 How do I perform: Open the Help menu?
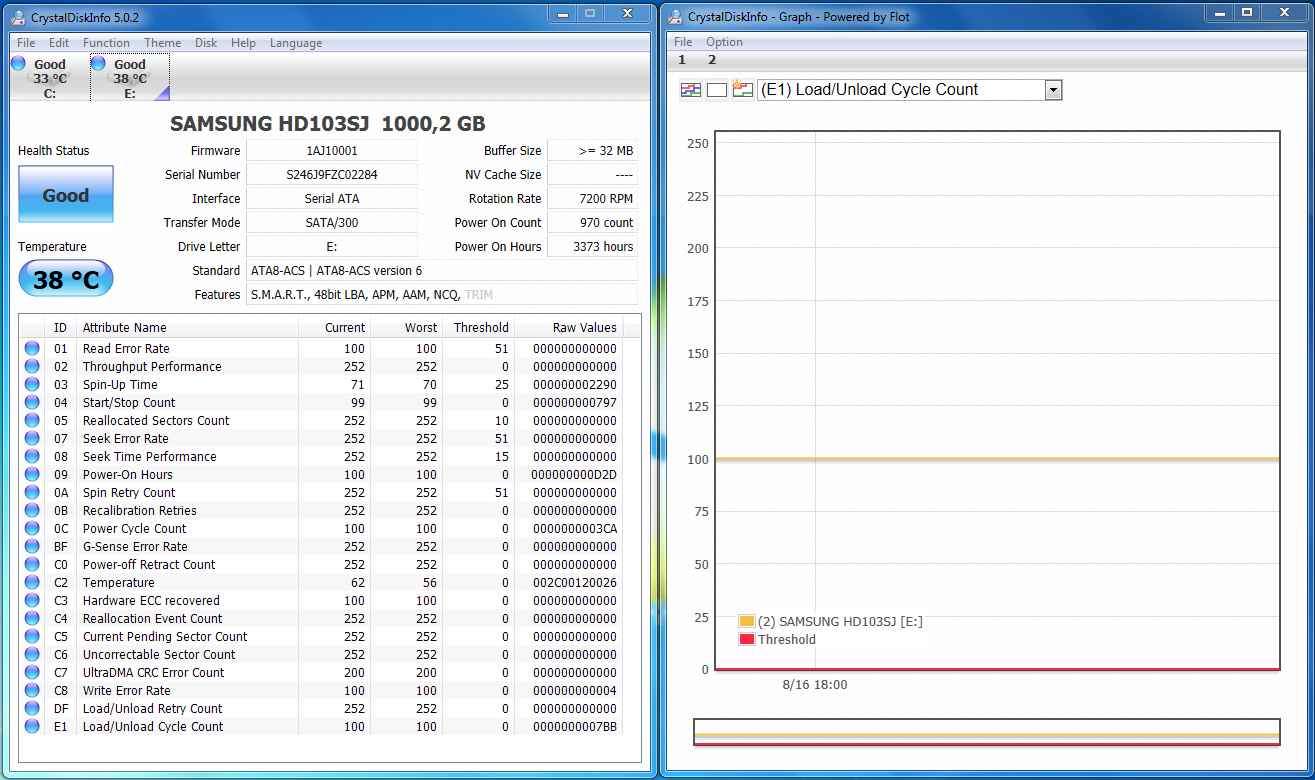(243, 43)
